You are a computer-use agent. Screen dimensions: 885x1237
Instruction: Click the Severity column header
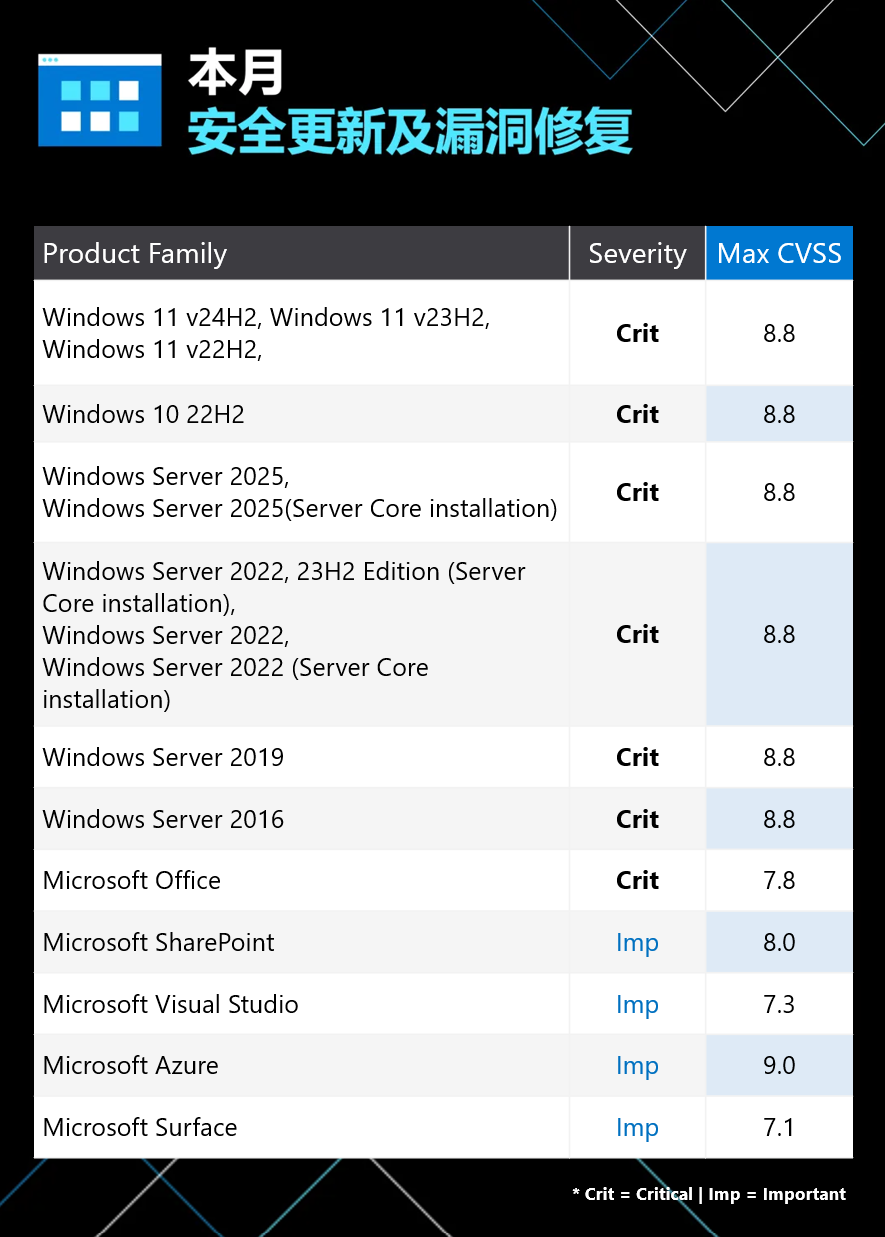(637, 253)
